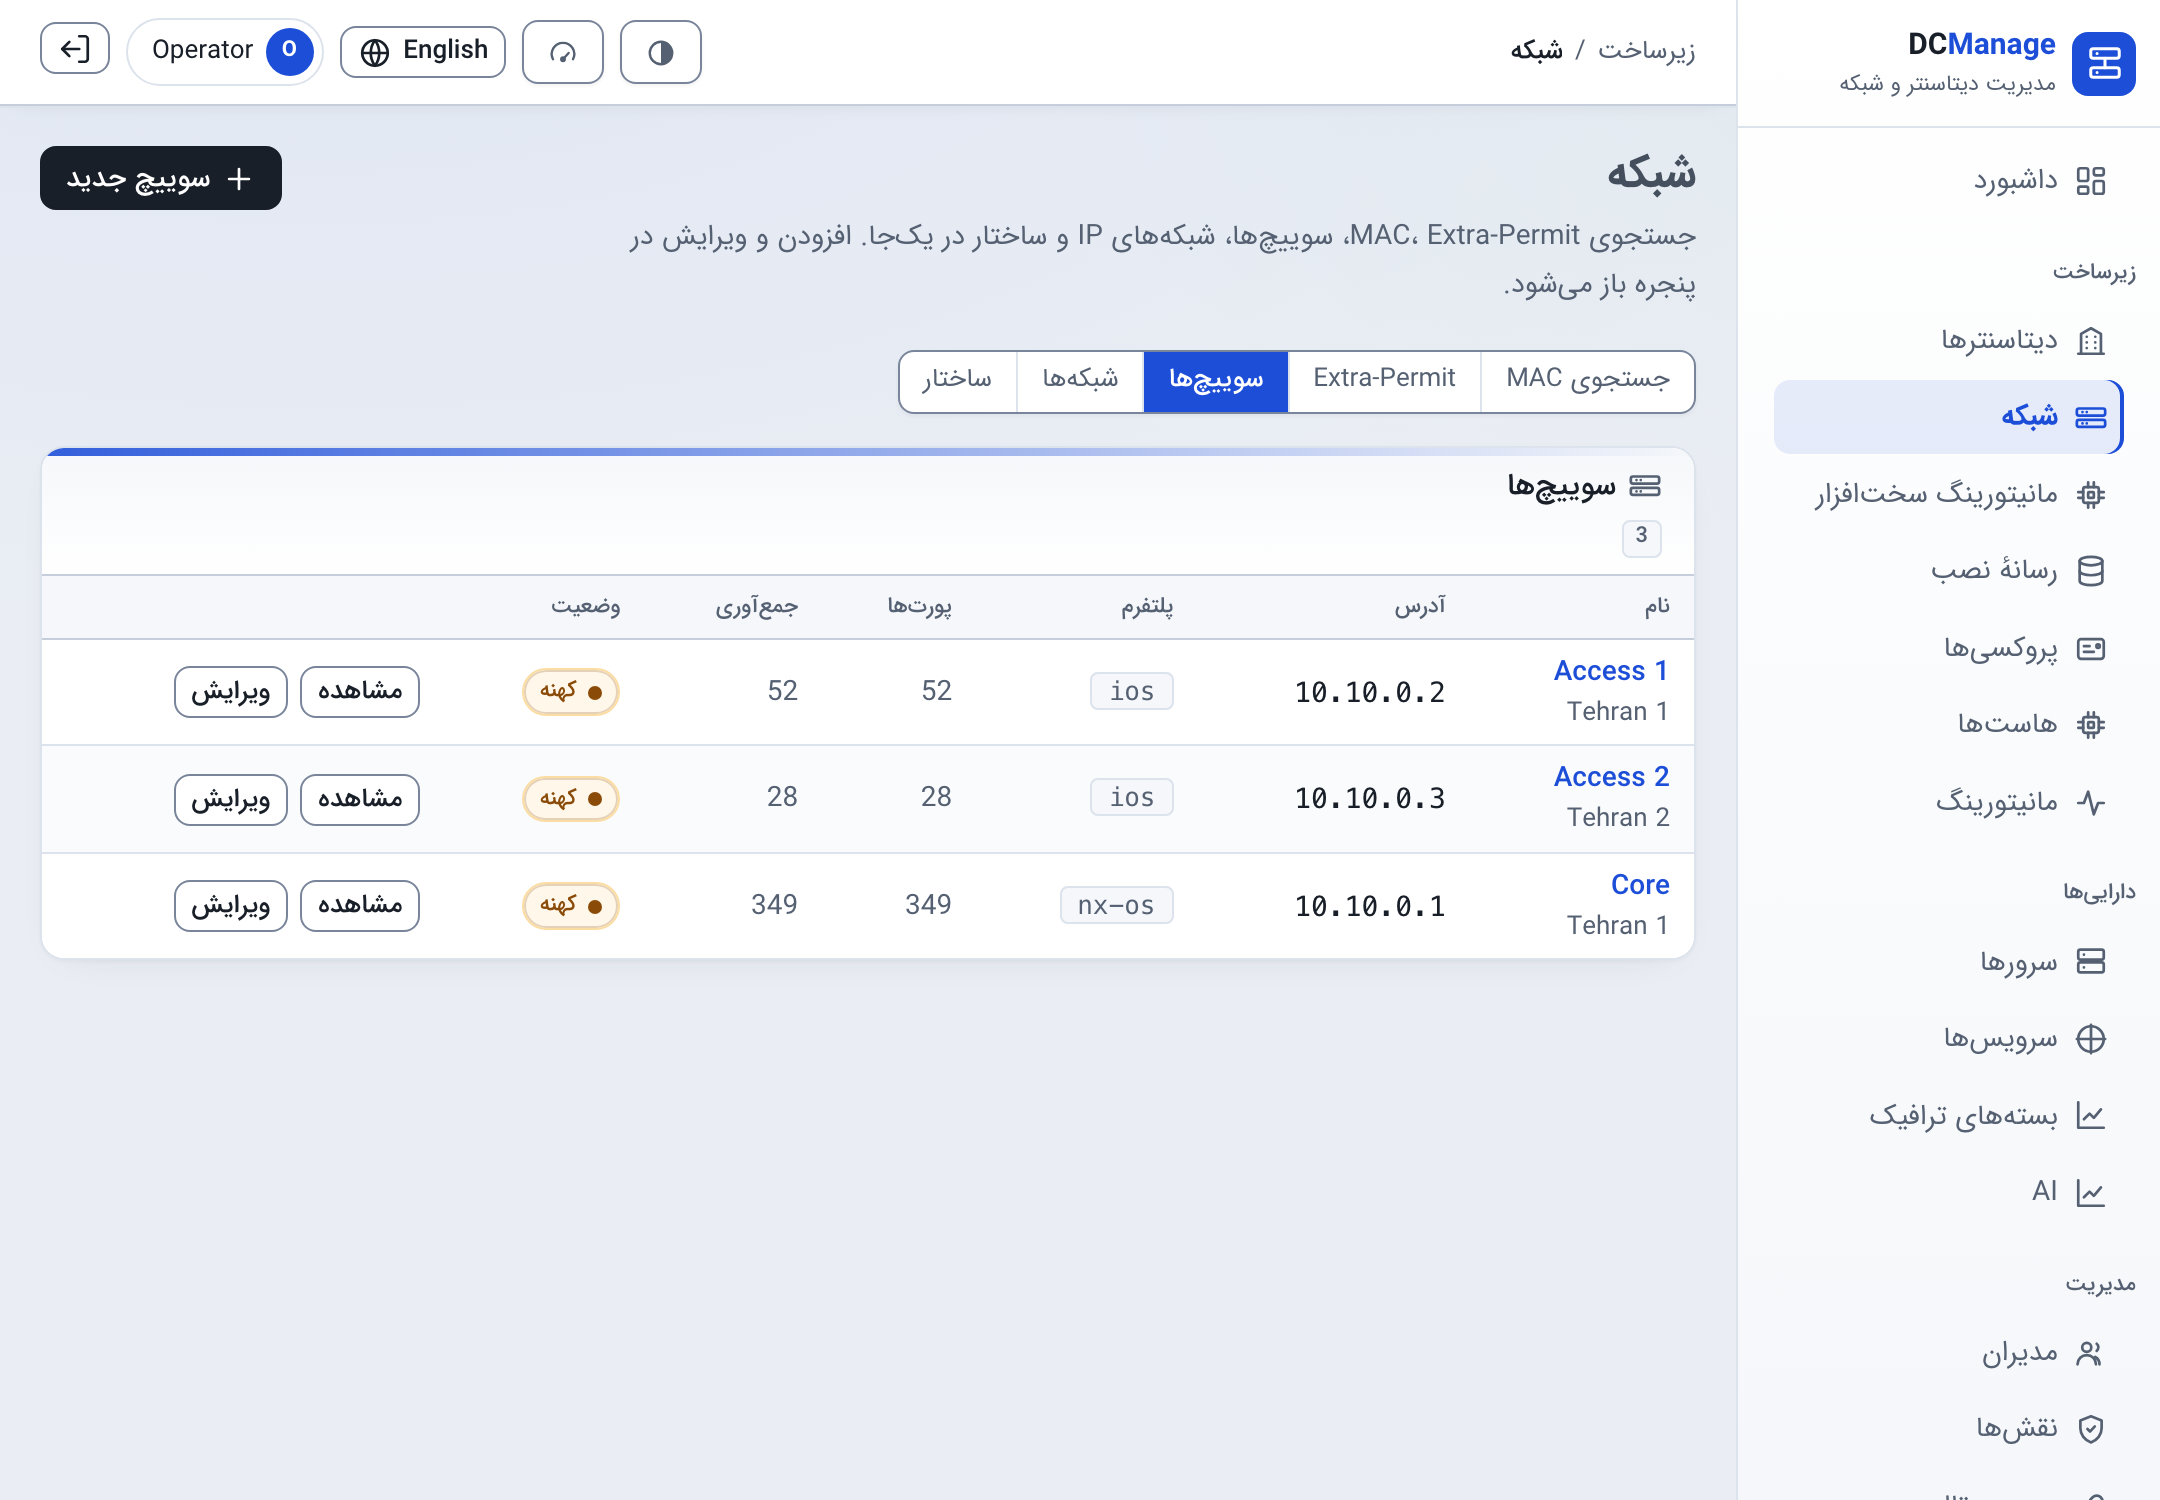Viewport: 2160px width, 1500px height.
Task: Click ویرایش edit for Core
Action: point(231,906)
